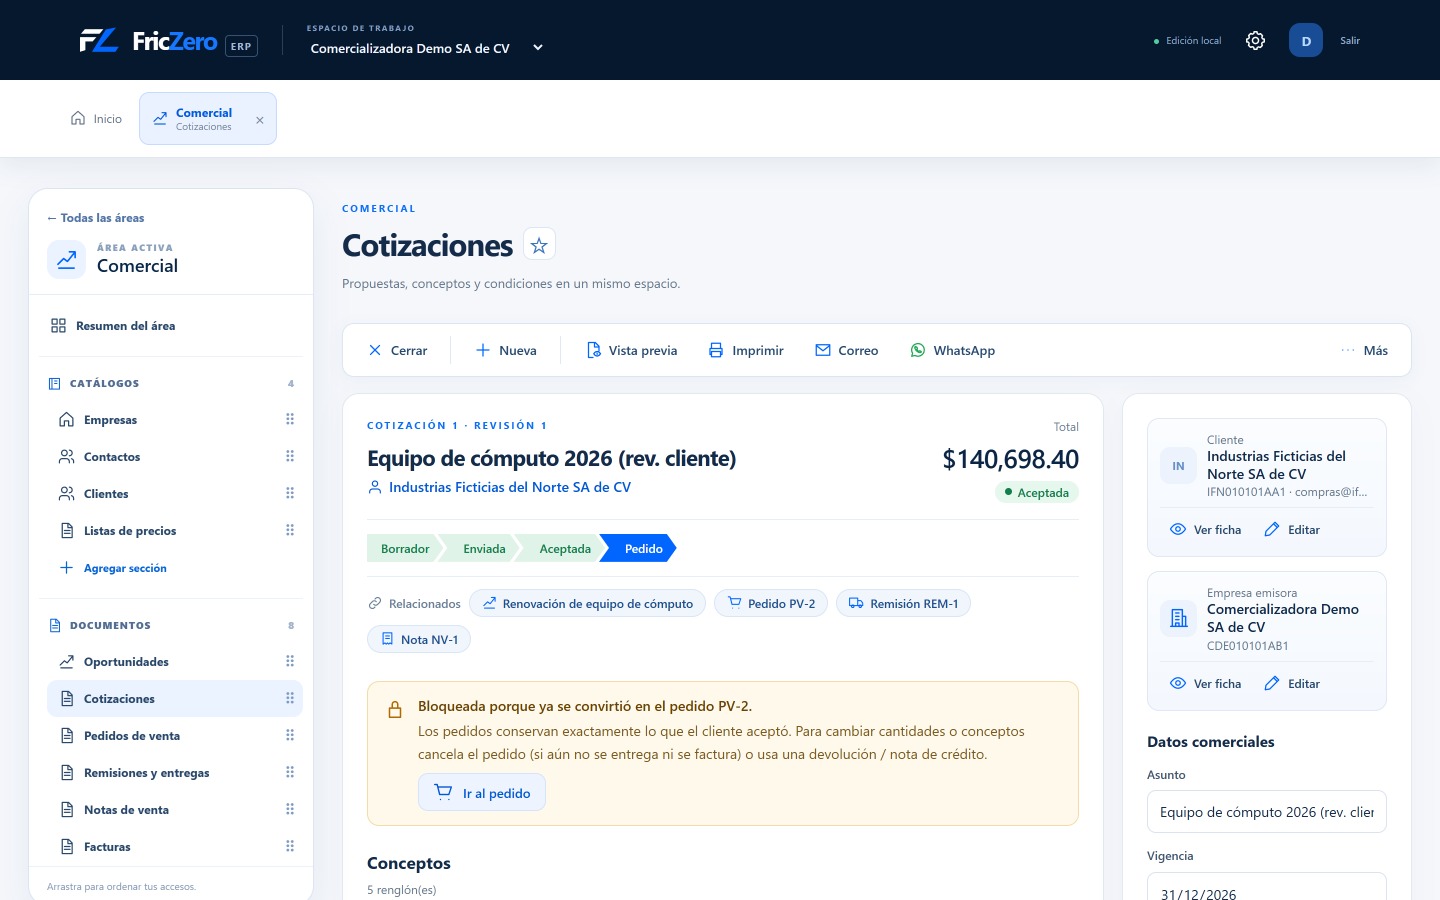Click drag handle beside Oportunidades
Screen dimensions: 1440x900
(x=290, y=662)
